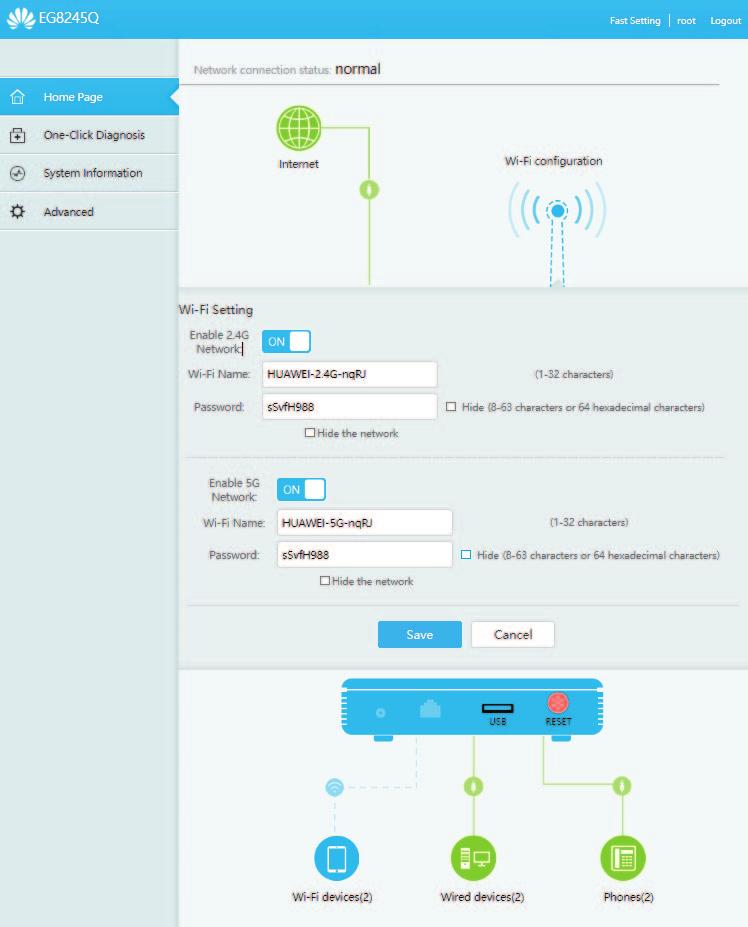Click the EG8245Q model name

(x=69, y=18)
